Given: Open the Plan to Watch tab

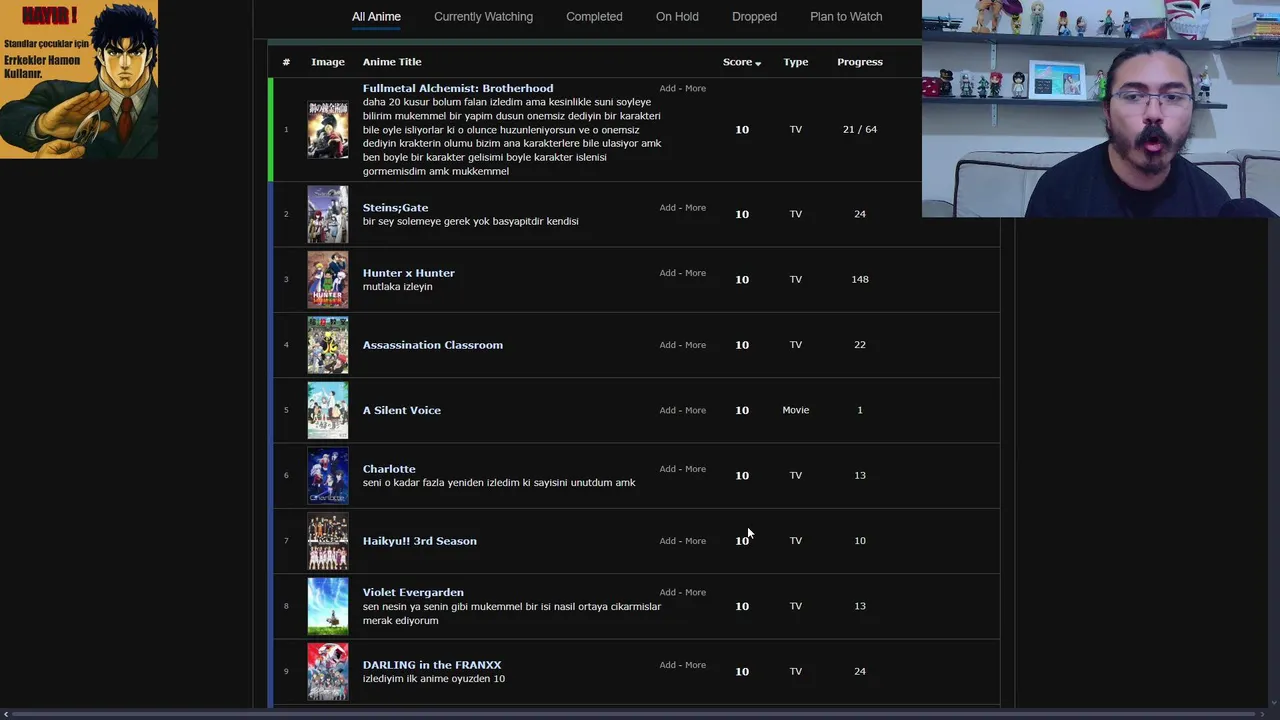Looking at the screenshot, I should point(846,16).
